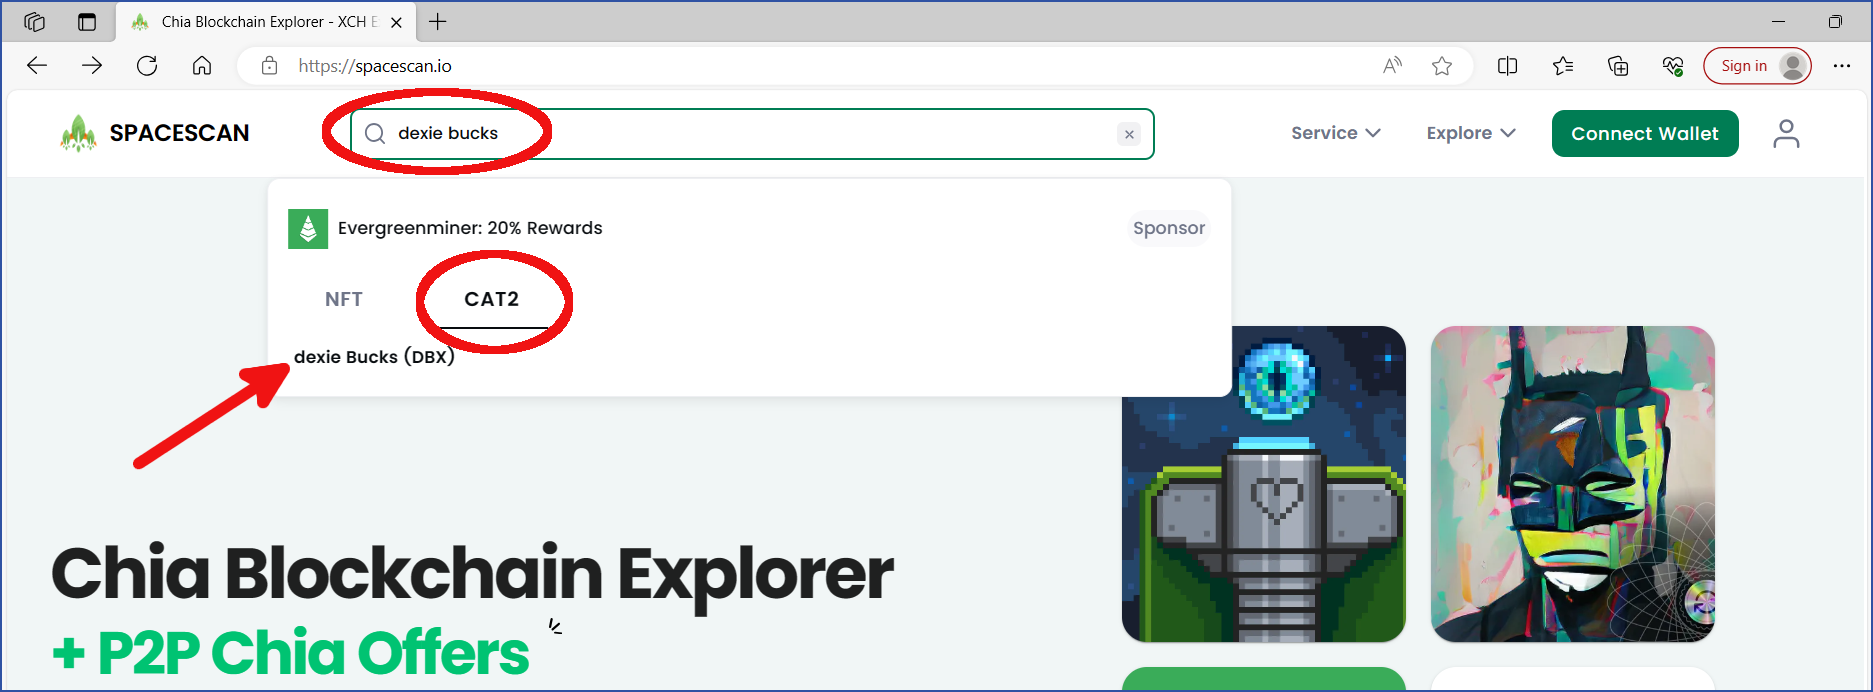Add page to favorites star

point(1441,66)
